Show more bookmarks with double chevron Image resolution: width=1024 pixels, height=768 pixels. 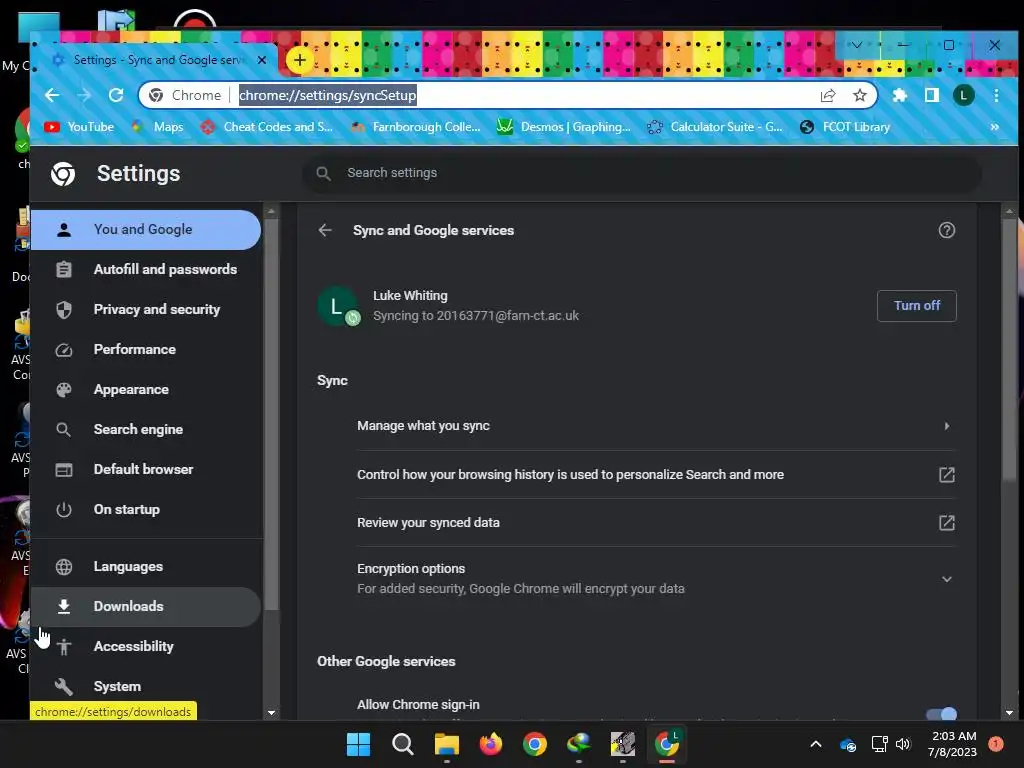994,127
